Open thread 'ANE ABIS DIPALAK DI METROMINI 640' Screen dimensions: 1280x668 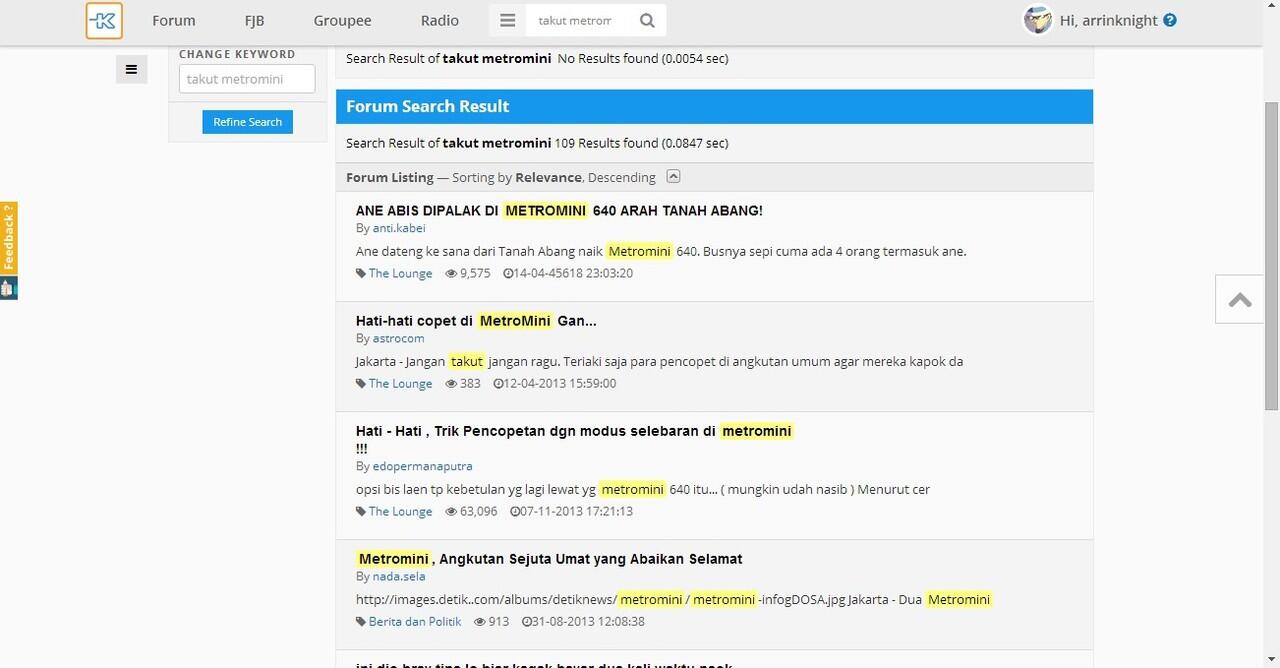click(559, 210)
